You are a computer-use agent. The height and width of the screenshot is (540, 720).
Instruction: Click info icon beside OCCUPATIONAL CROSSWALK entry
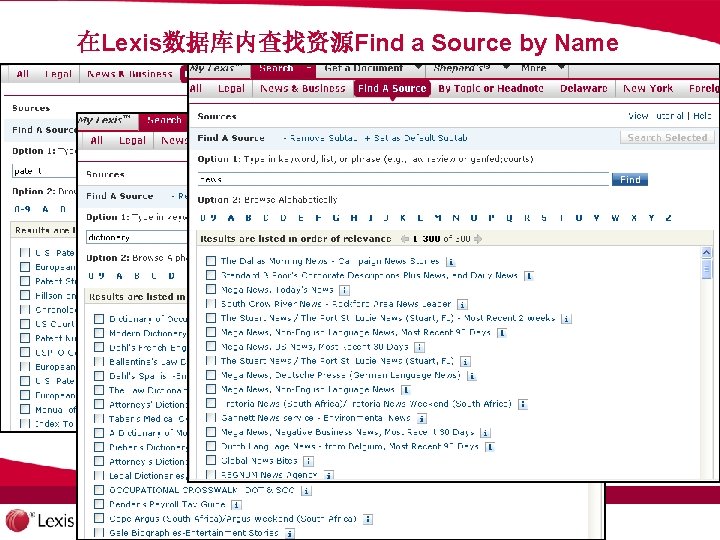[306, 491]
